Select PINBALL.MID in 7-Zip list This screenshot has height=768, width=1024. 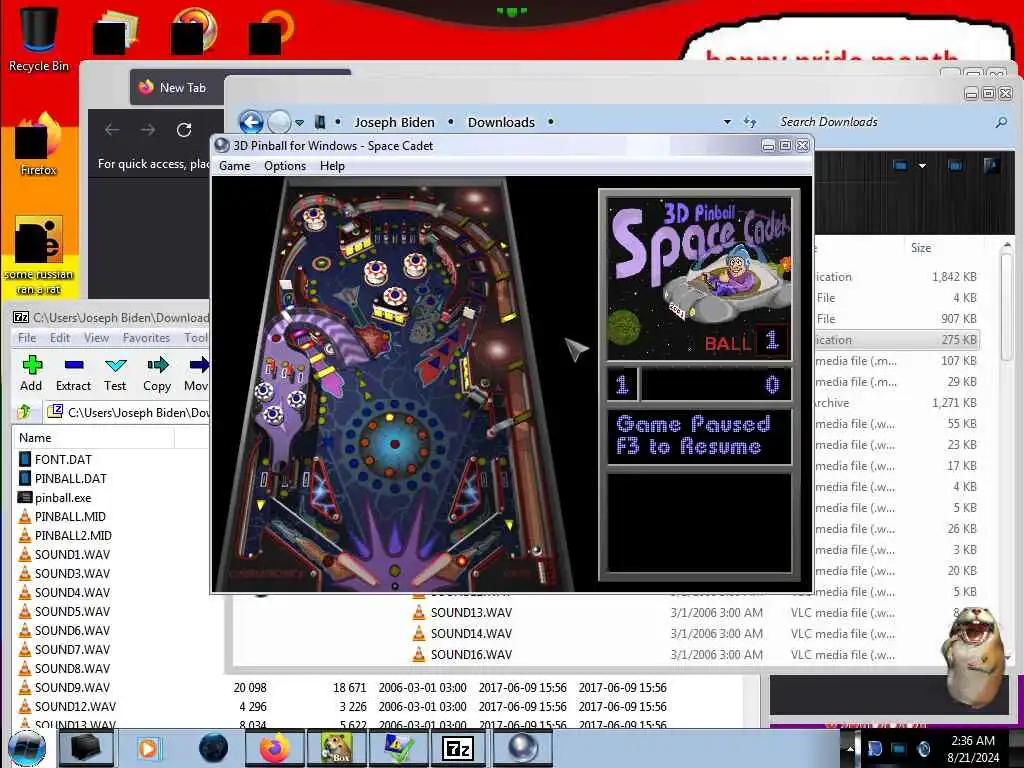pos(70,517)
